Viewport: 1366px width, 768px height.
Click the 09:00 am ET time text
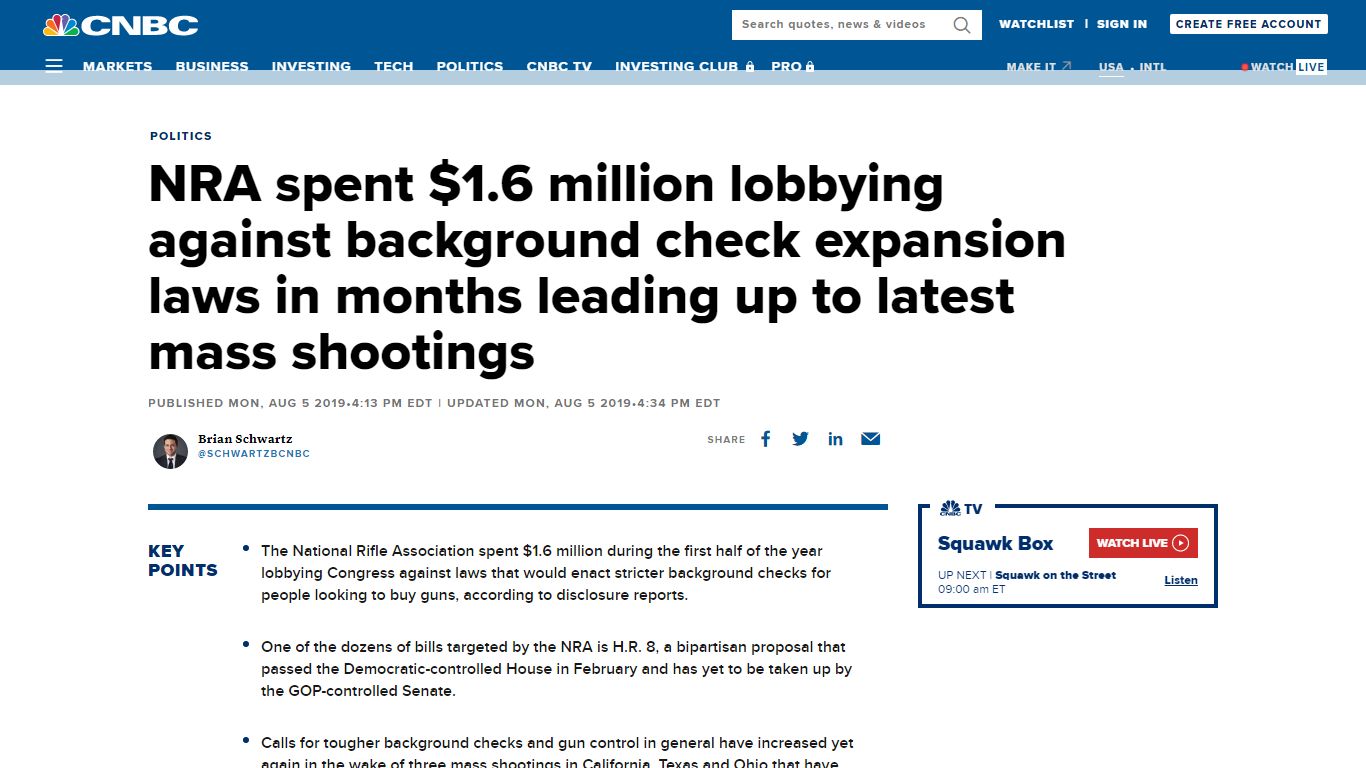pyautogui.click(x=971, y=589)
